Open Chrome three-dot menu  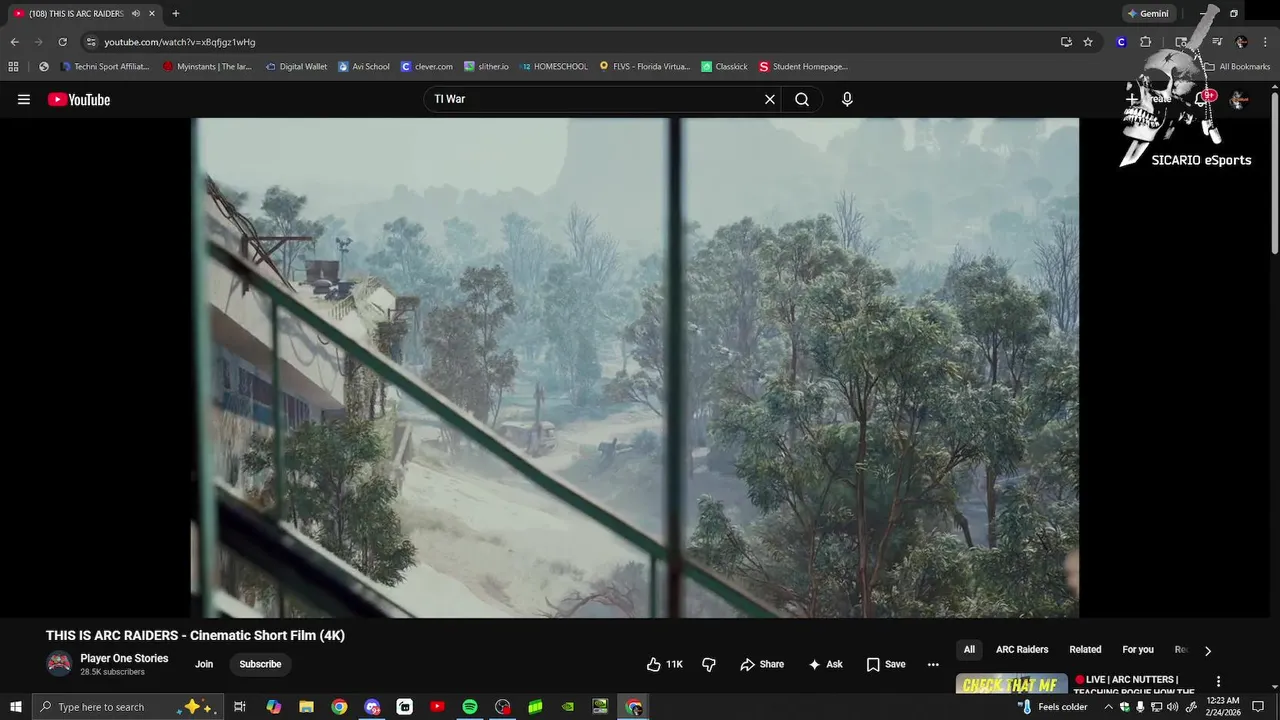point(1265,42)
